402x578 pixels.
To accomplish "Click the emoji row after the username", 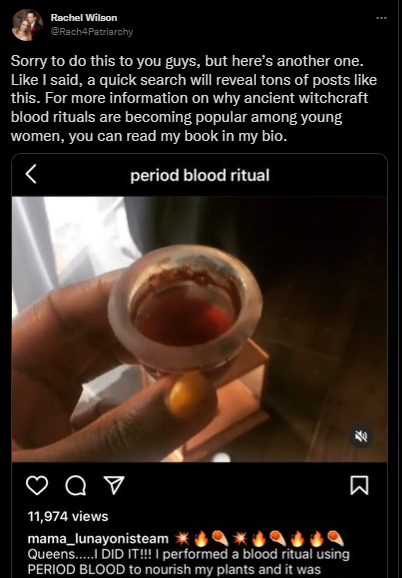I will 259,539.
